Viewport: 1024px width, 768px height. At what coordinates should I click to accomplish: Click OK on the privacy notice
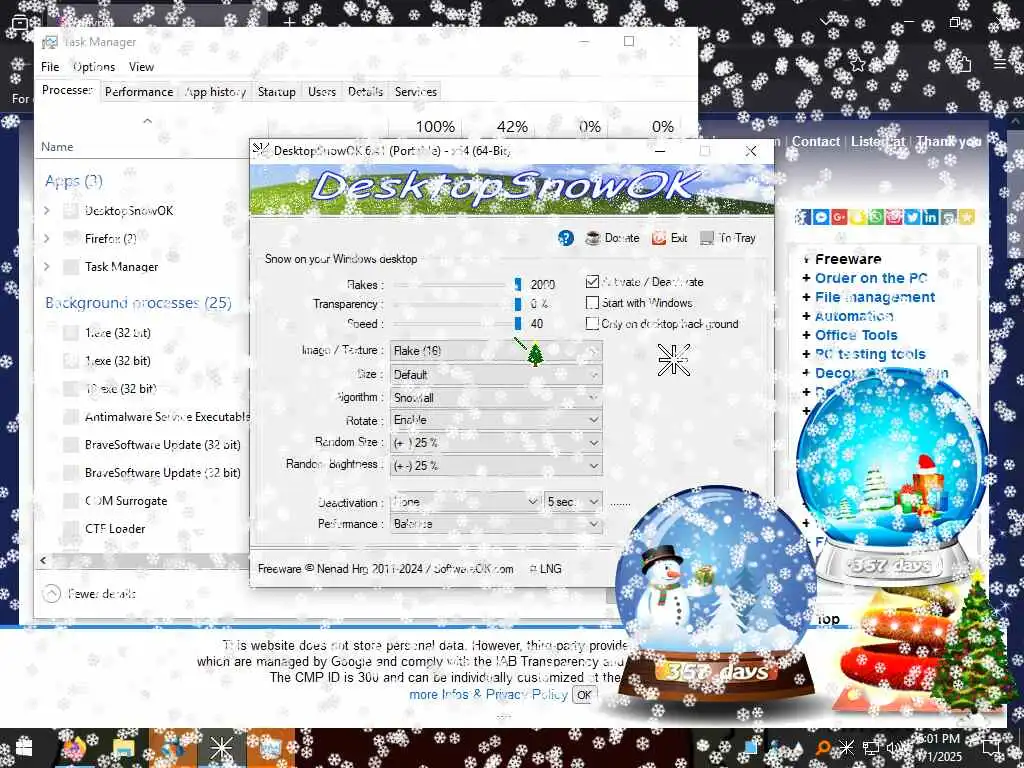point(584,695)
